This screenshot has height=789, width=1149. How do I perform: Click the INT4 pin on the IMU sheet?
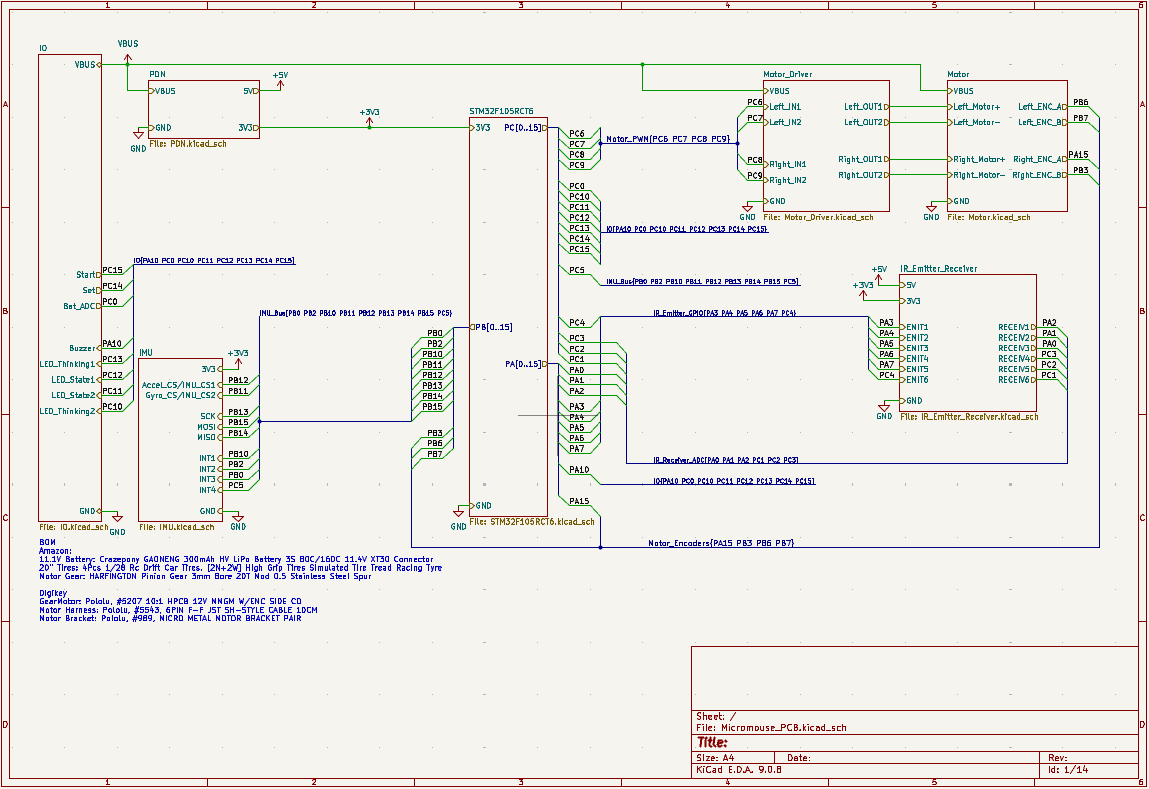(x=210, y=490)
